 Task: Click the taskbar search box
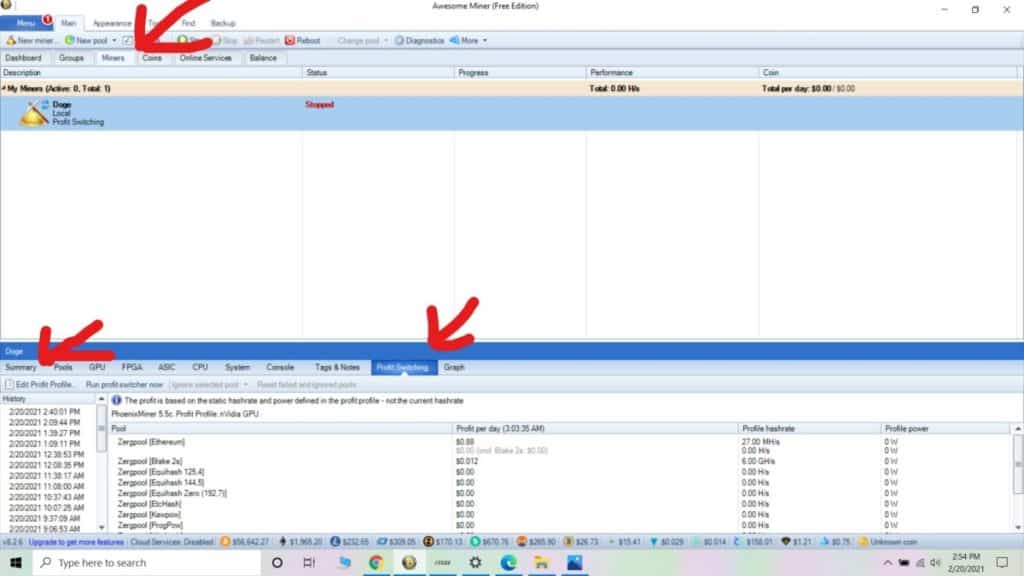click(147, 562)
